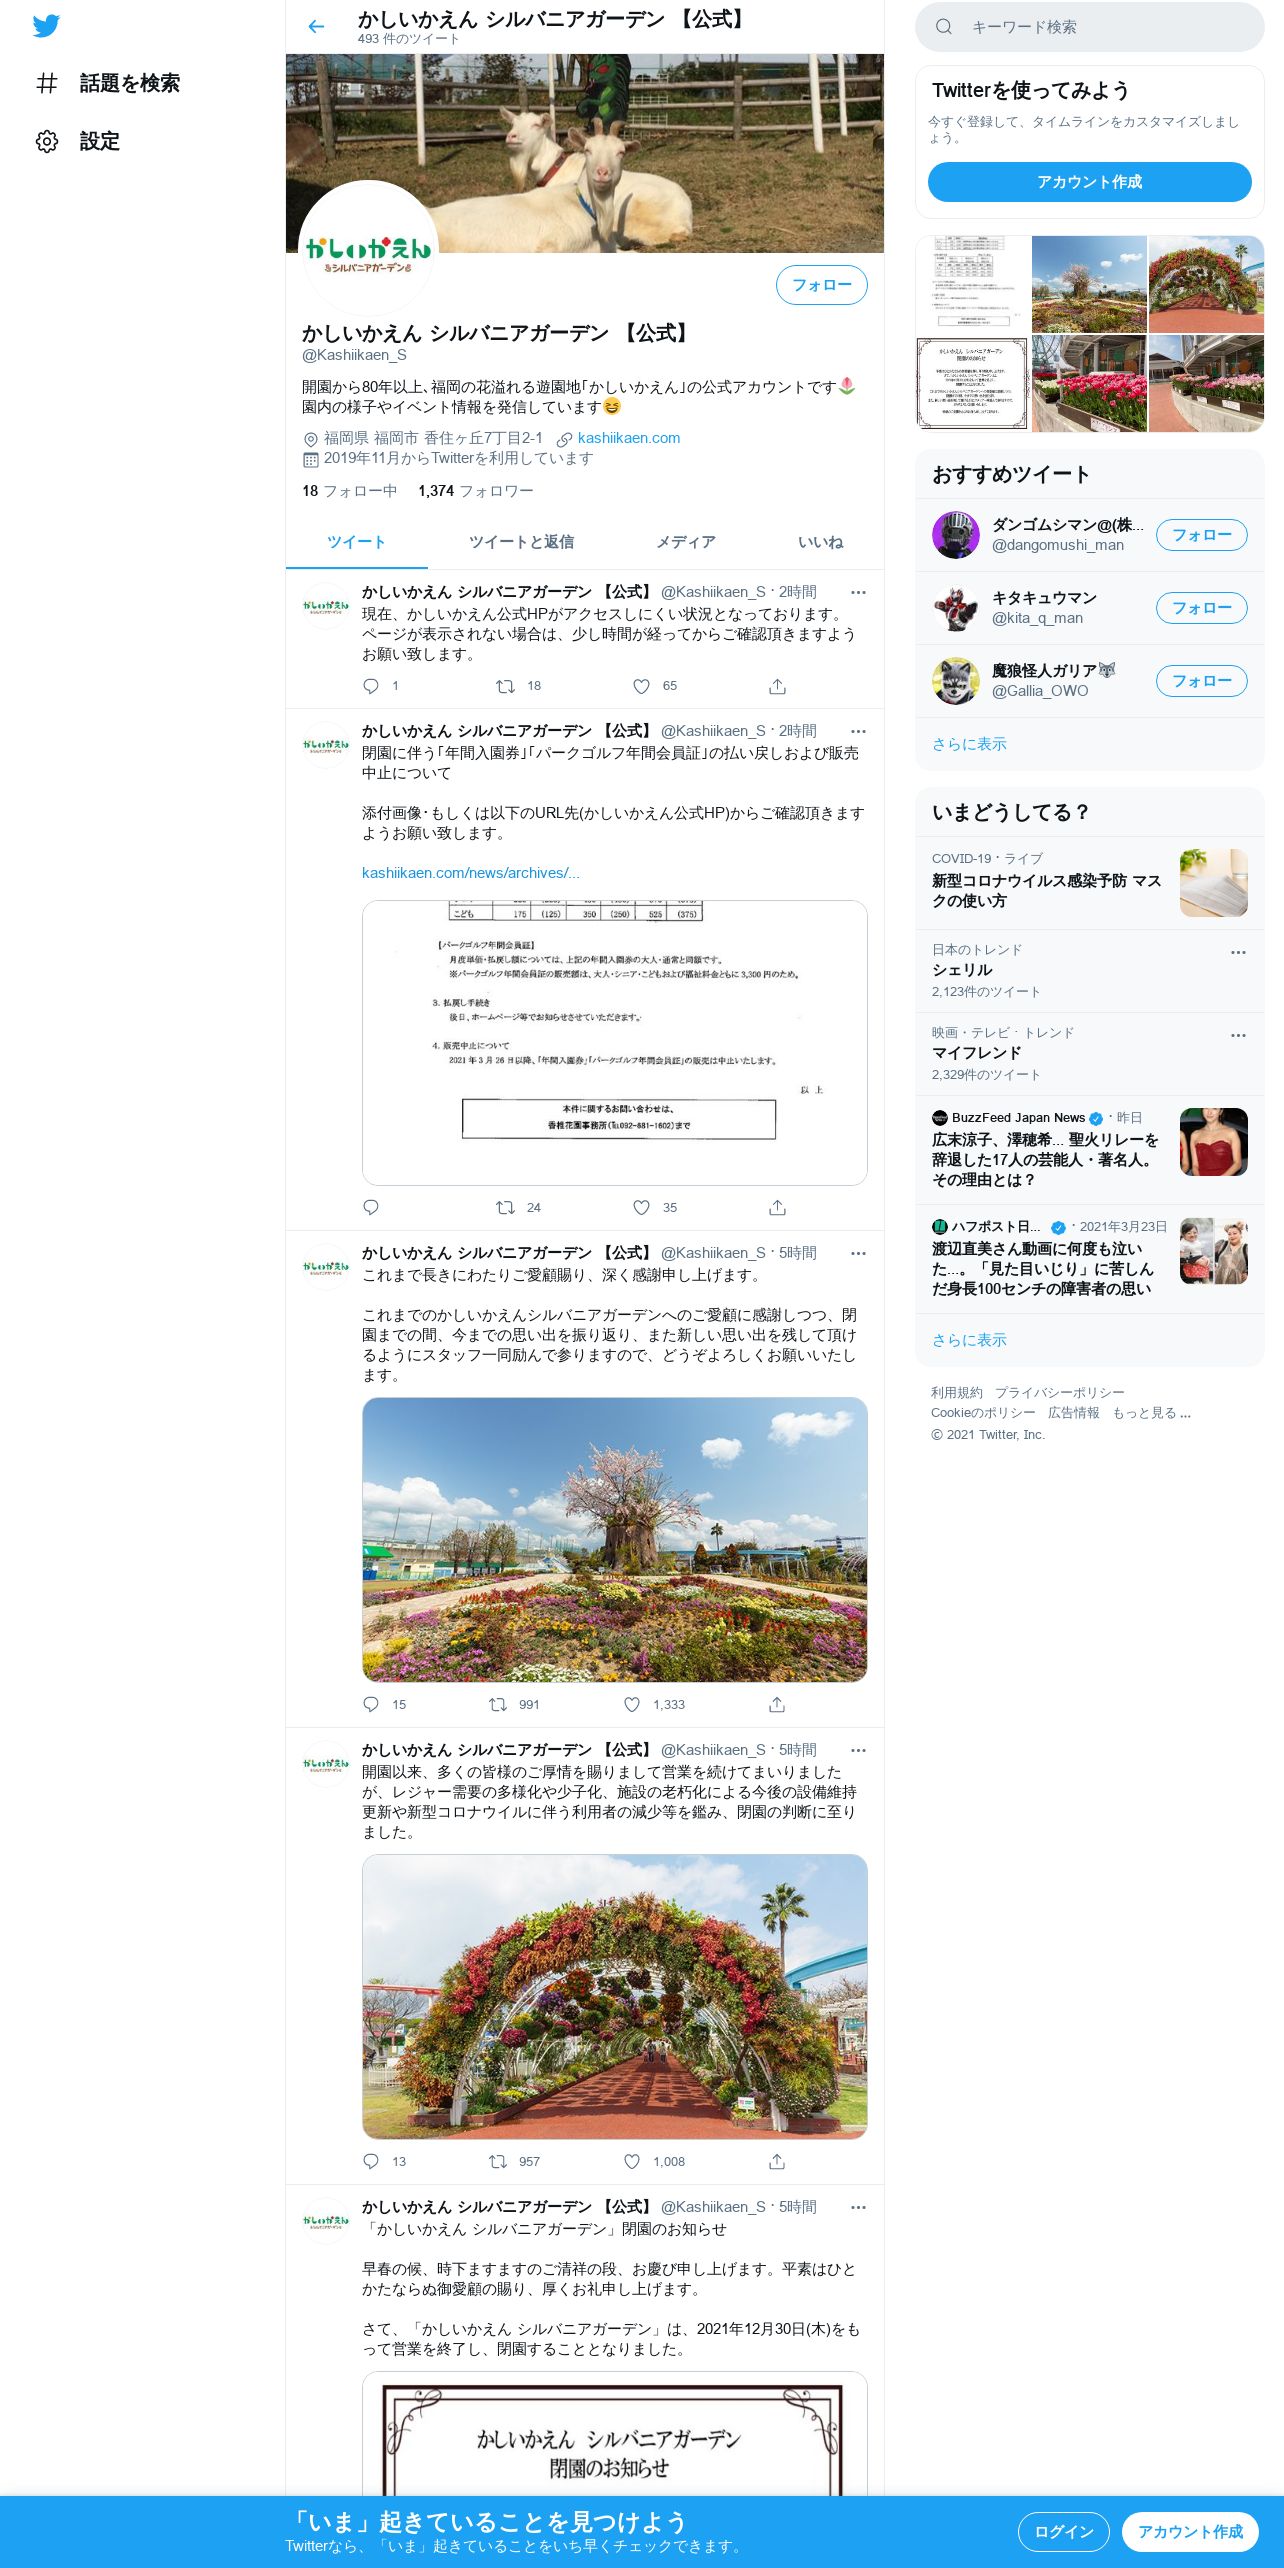
Task: Reply to tweet with 15 replies
Action: pos(371,1705)
